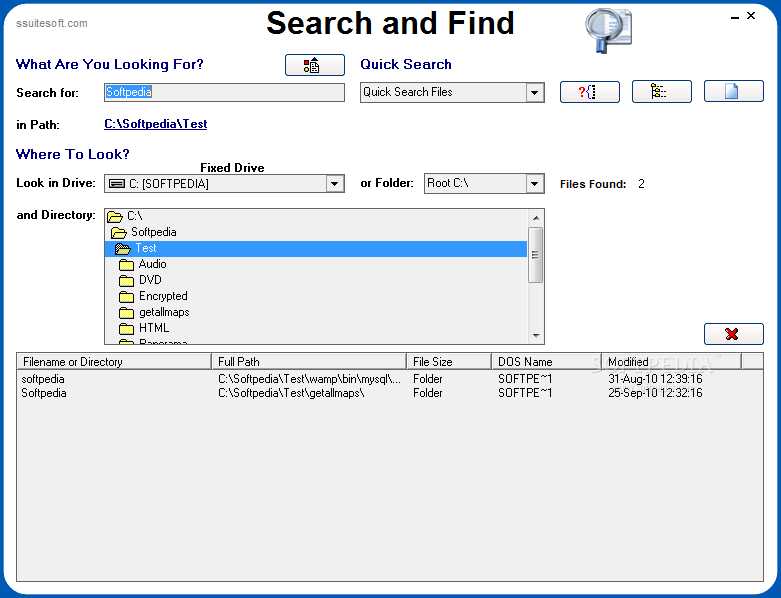Click the 31-Aug-10 12:39:16 modified date
This screenshot has height=598, width=781.
pos(655,379)
